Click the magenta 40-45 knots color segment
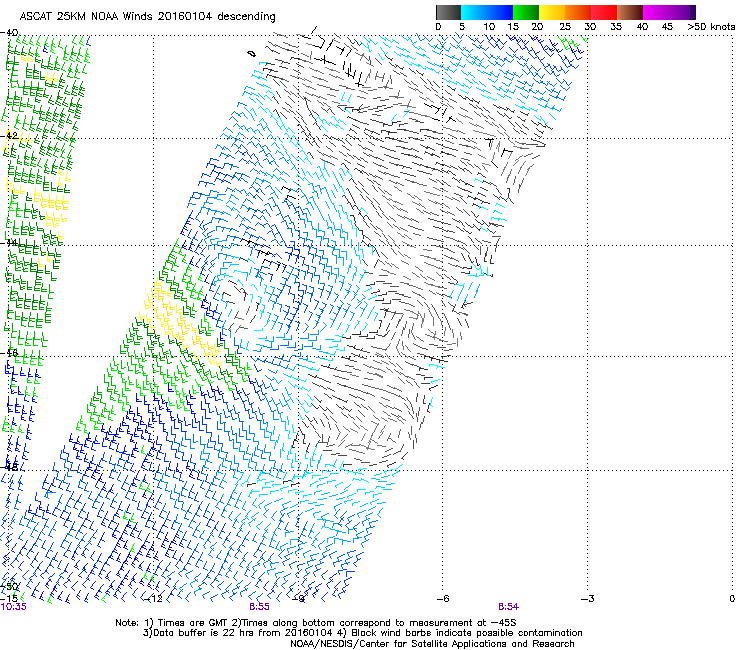Image resolution: width=740 pixels, height=650 pixels. pyautogui.click(x=656, y=12)
